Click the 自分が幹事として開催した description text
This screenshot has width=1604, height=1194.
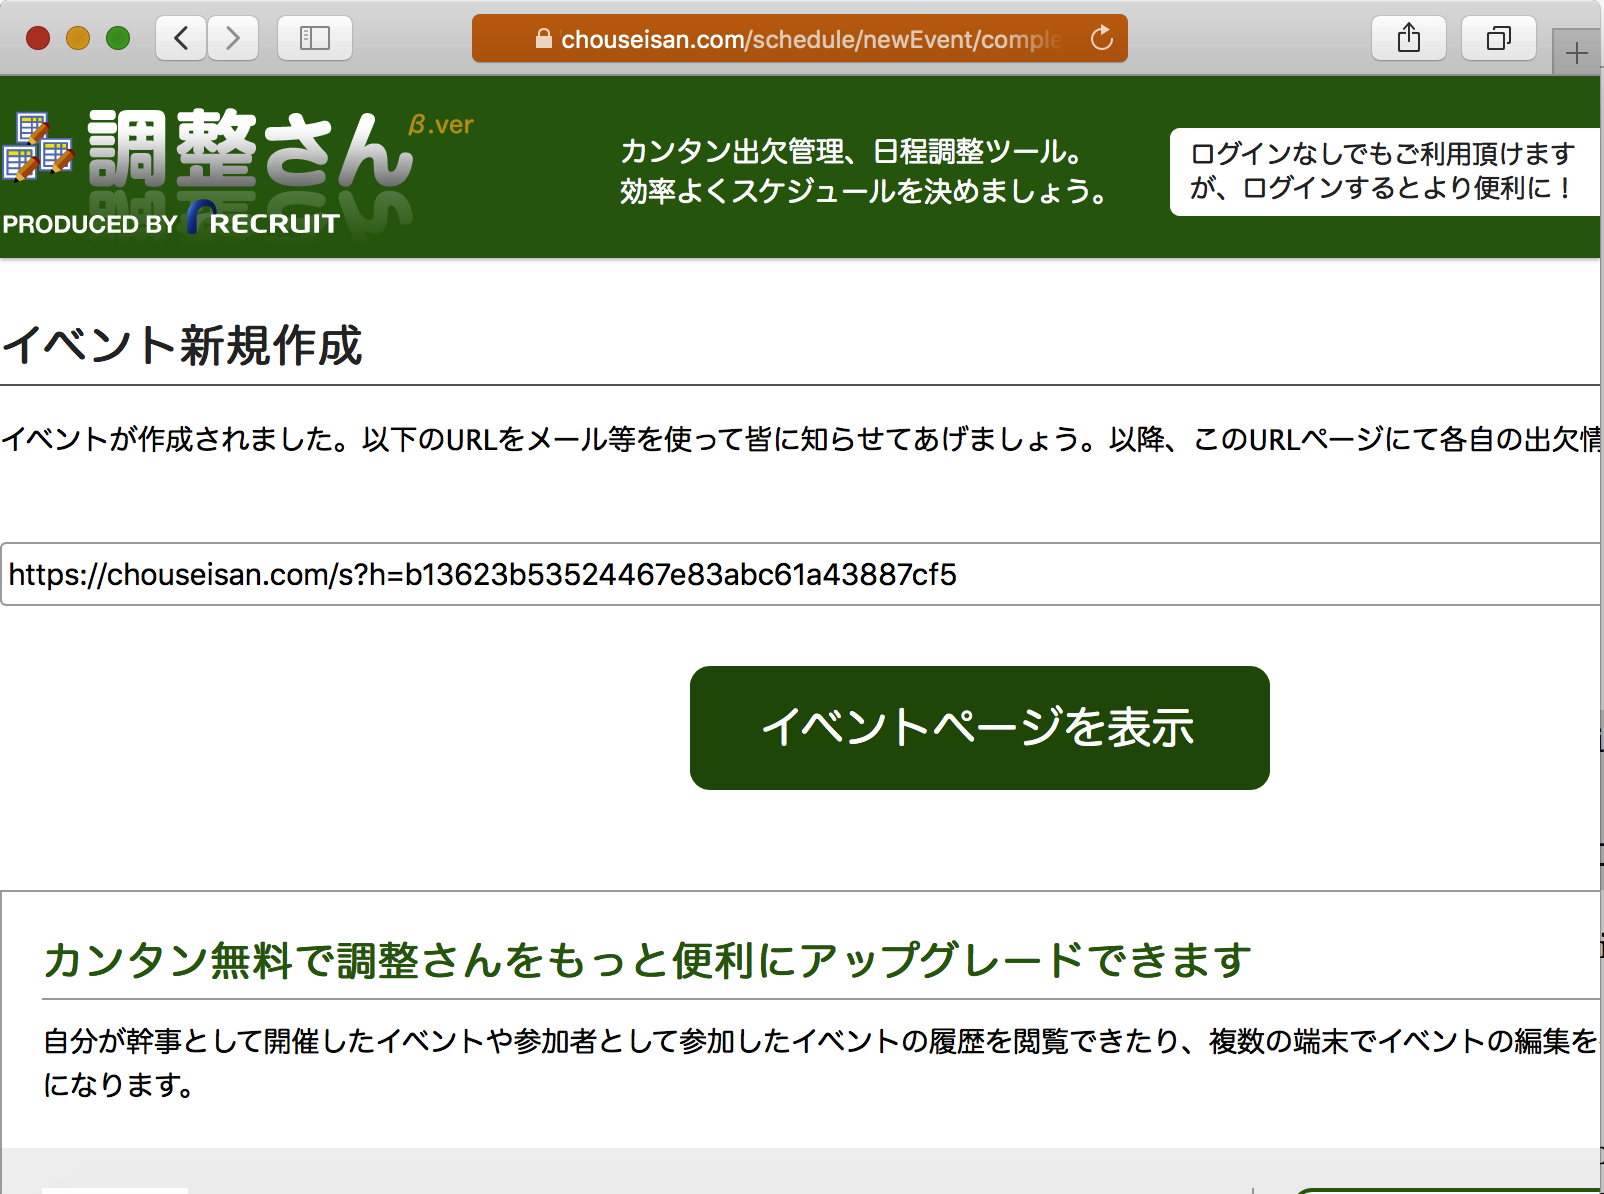point(820,1062)
